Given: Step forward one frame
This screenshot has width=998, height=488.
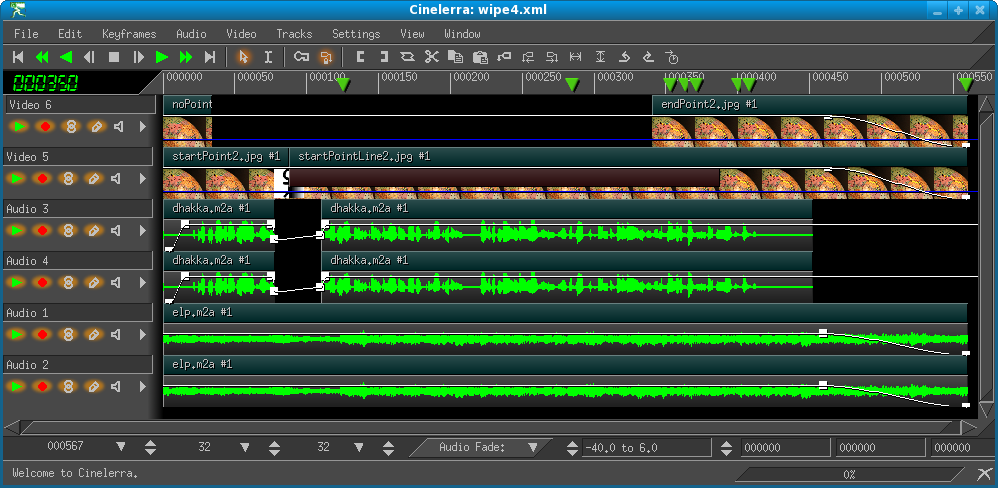Looking at the screenshot, I should click(x=138, y=57).
